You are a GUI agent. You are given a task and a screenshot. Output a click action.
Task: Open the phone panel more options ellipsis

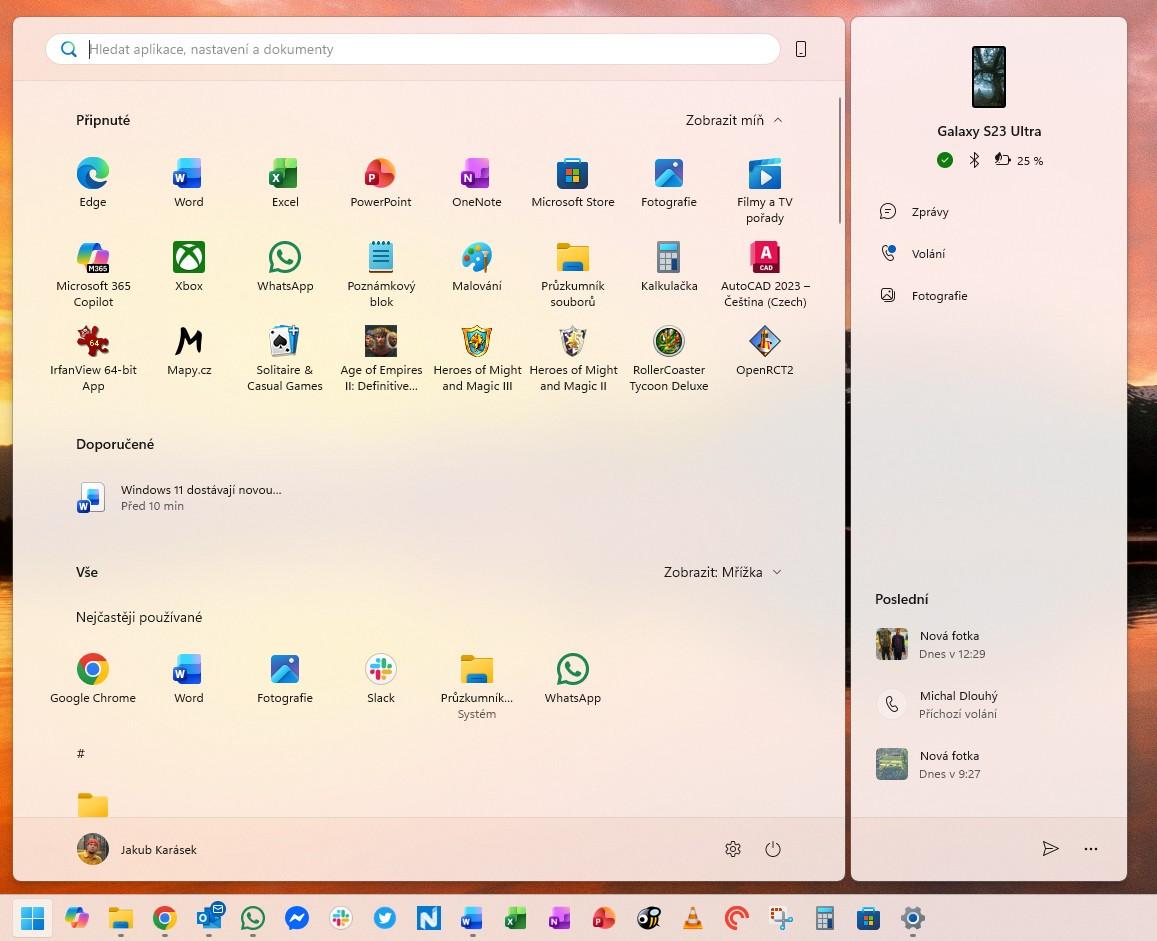point(1091,849)
